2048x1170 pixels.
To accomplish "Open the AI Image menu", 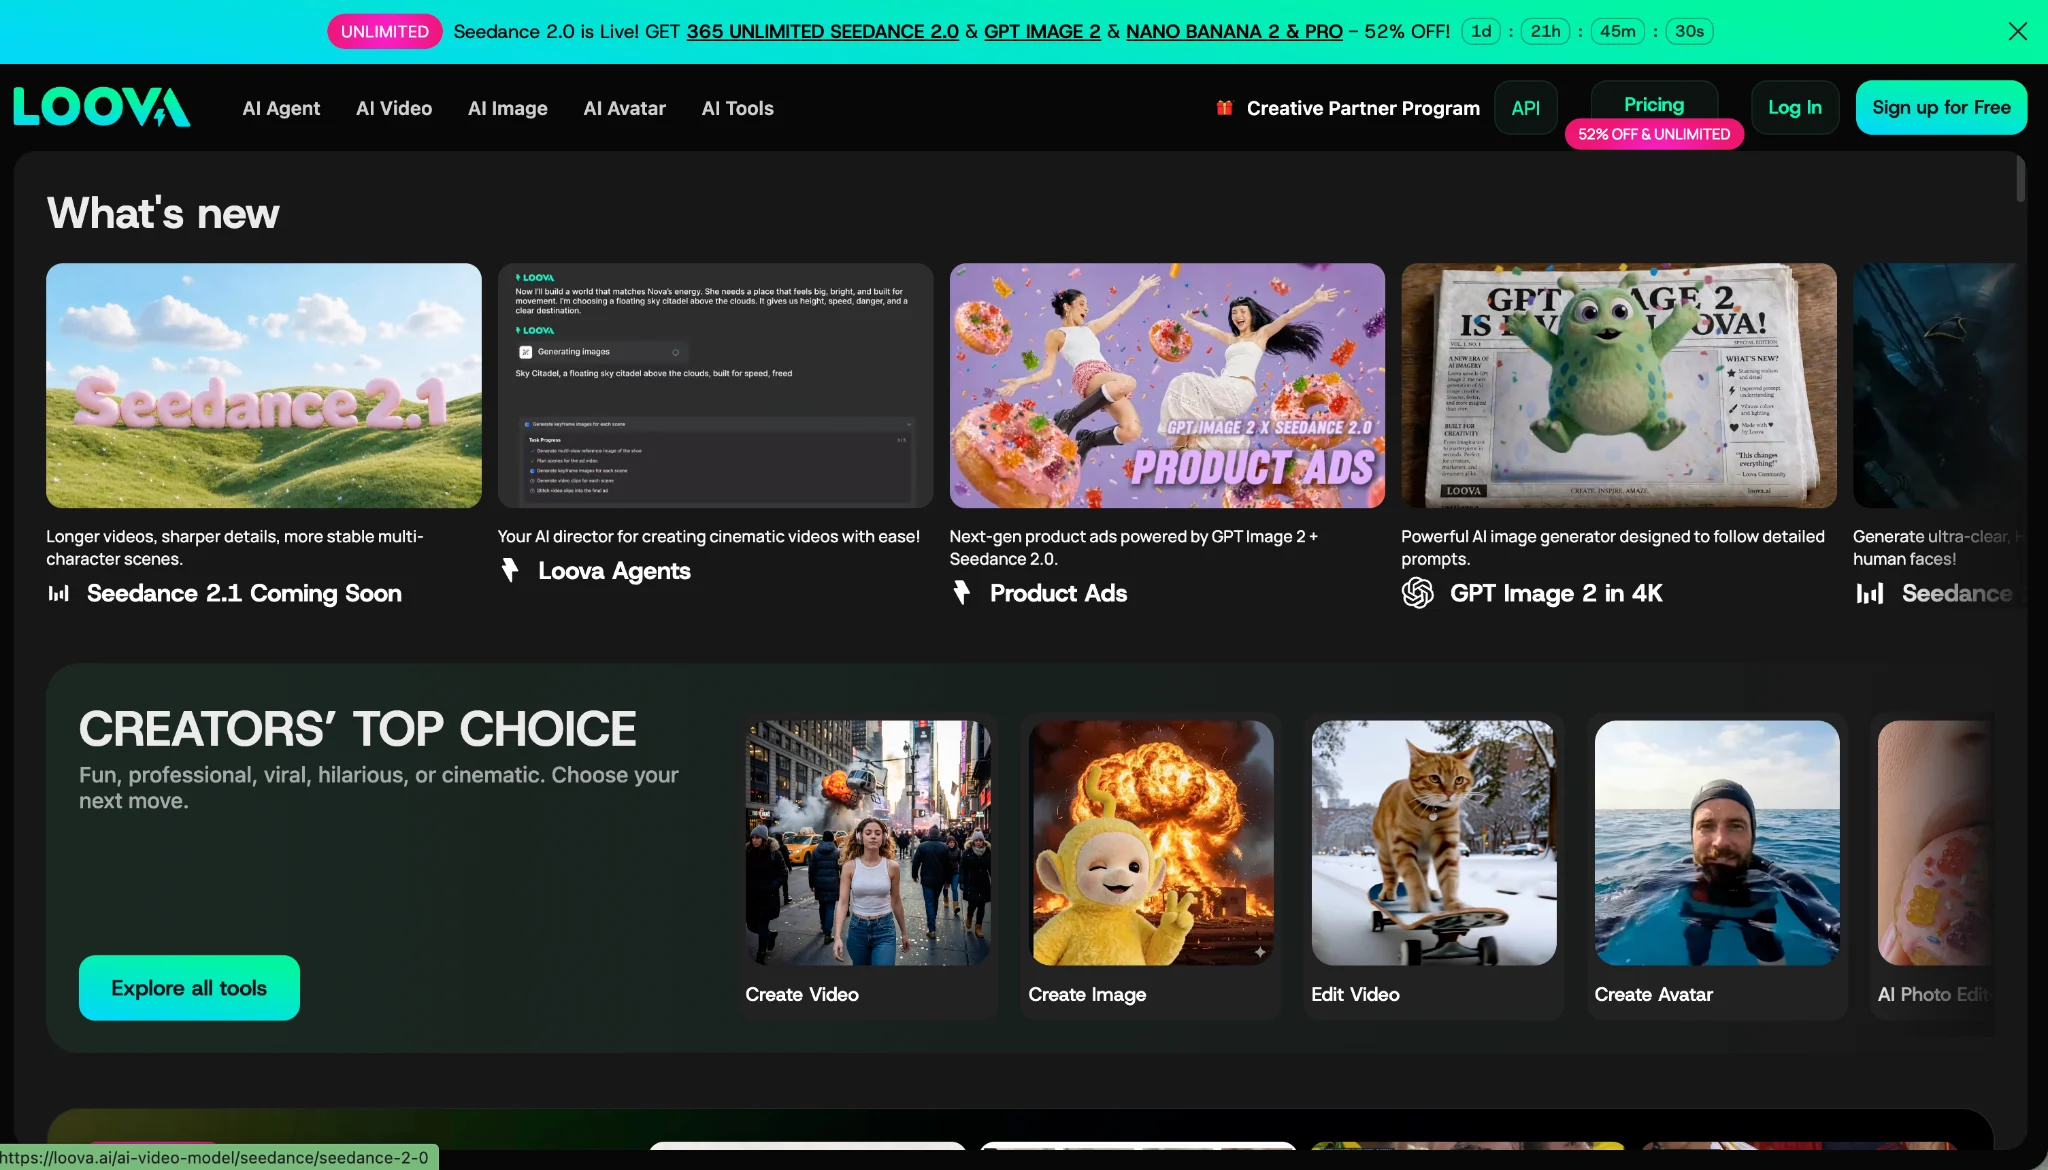I will 508,108.
